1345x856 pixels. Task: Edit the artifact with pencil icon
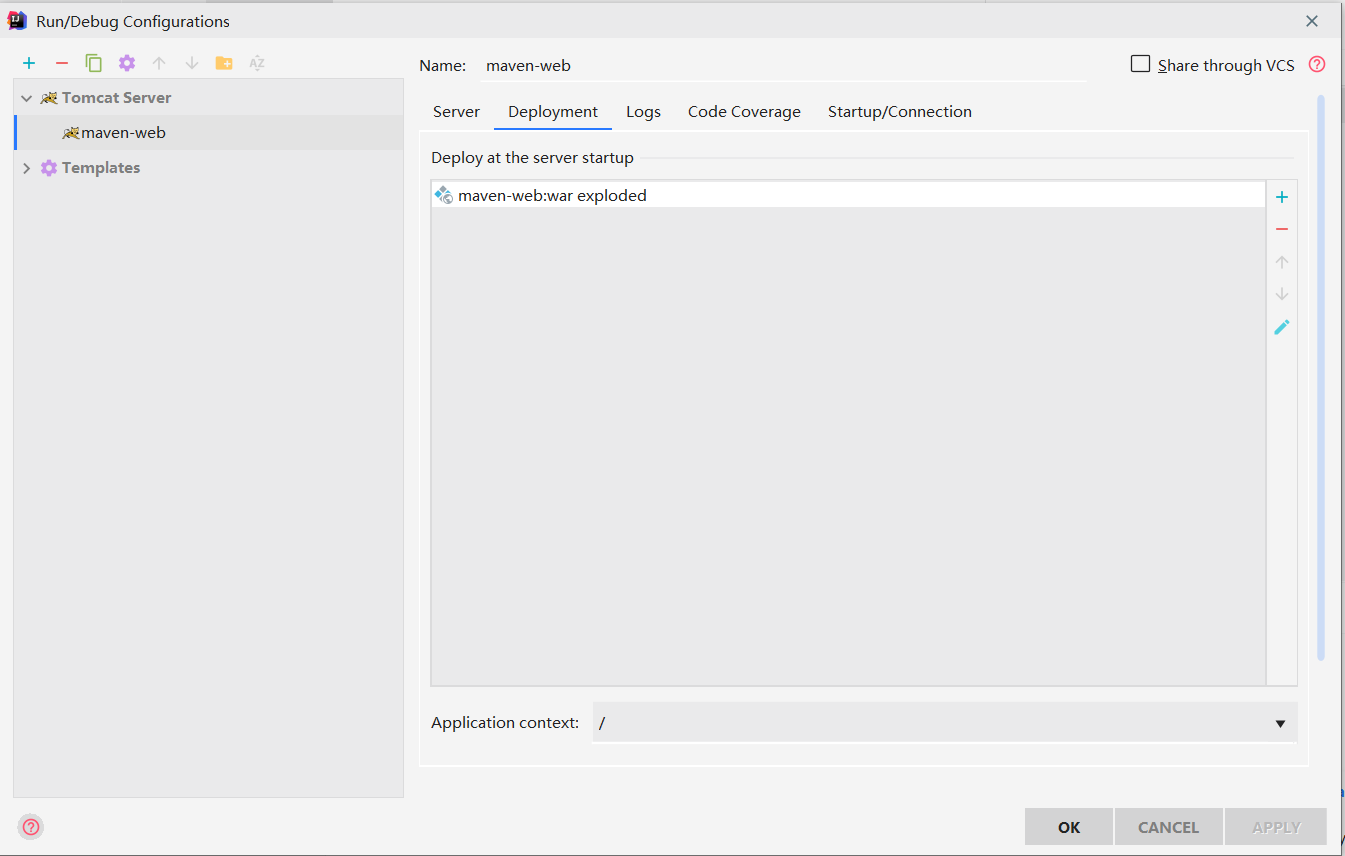pos(1282,327)
